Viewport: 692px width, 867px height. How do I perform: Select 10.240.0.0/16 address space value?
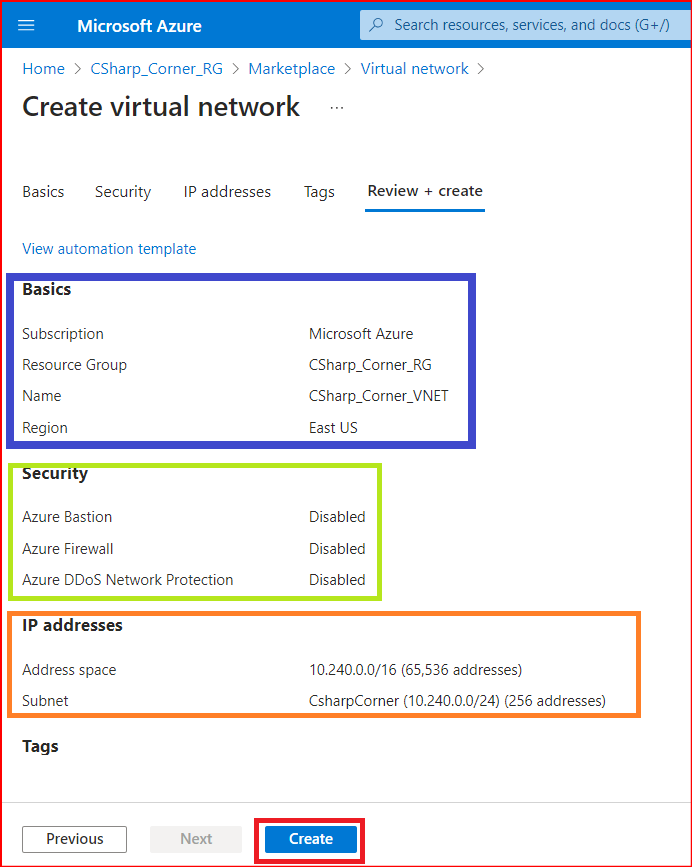click(416, 670)
